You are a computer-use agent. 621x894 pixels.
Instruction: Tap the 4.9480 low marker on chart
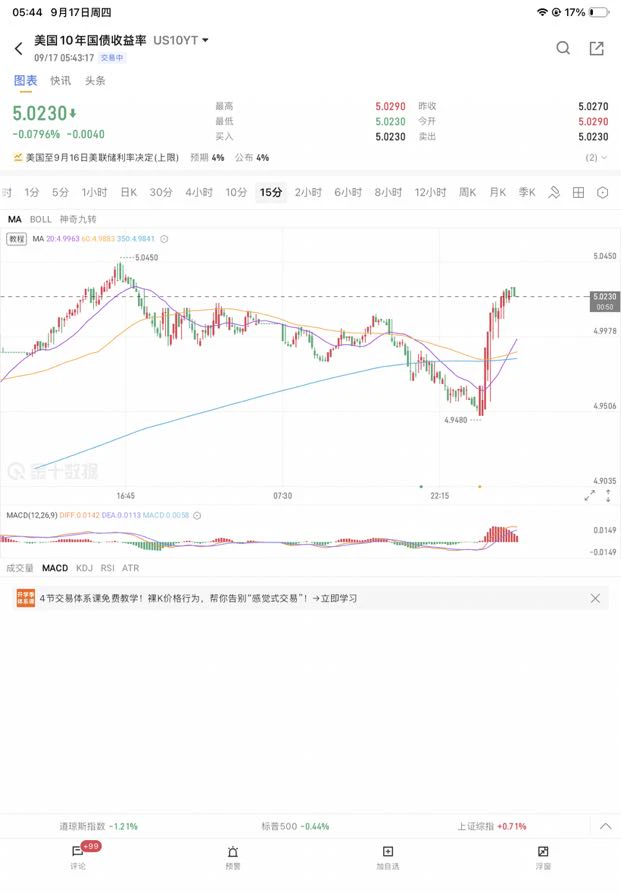click(x=456, y=420)
